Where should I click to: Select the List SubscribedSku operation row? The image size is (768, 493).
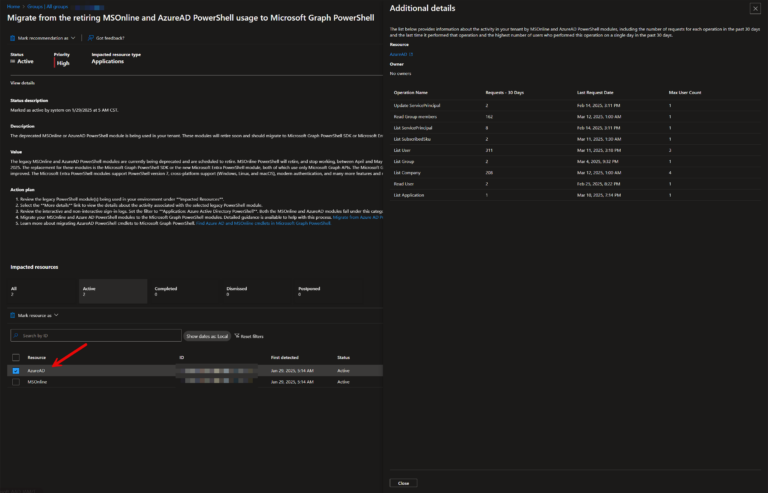[x=575, y=140]
